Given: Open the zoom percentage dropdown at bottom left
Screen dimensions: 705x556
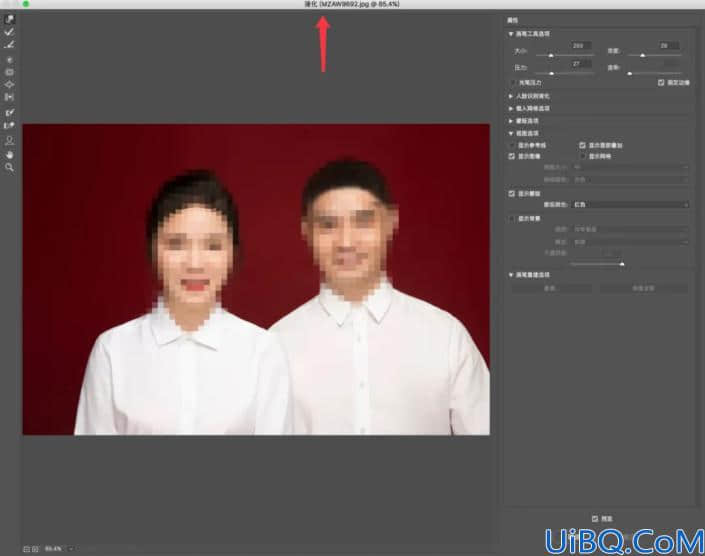Looking at the screenshot, I should (71, 549).
